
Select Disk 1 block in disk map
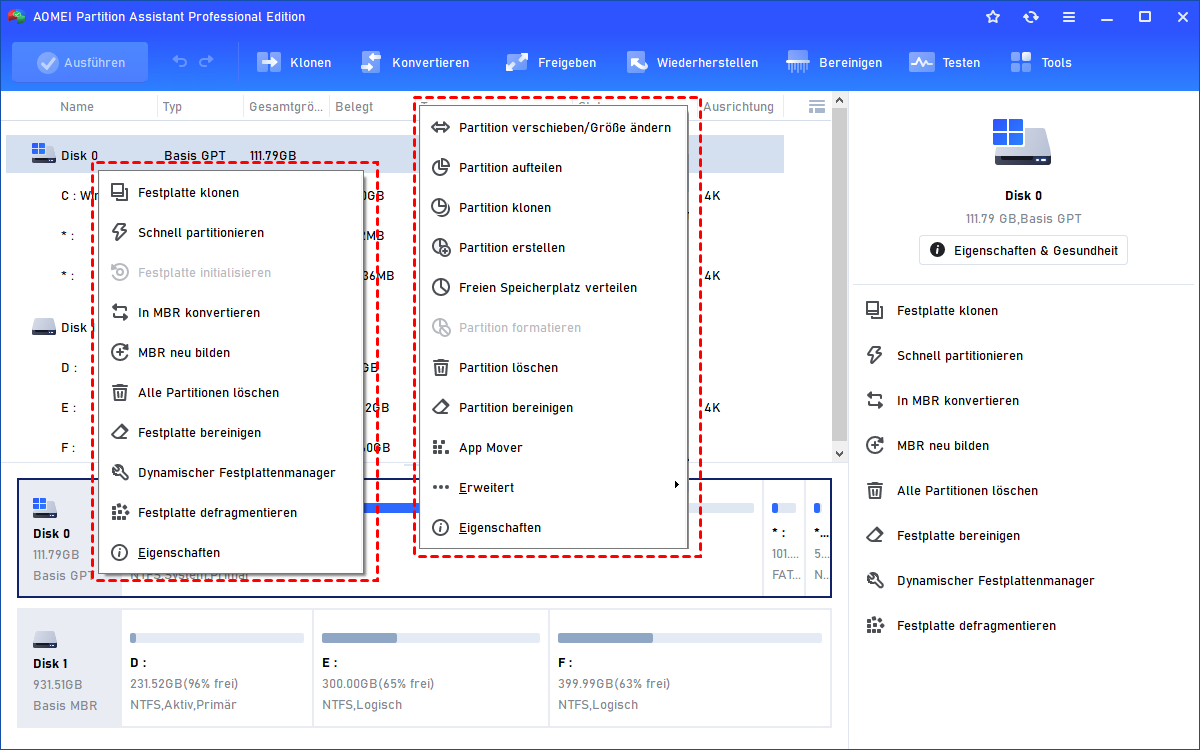(69, 667)
